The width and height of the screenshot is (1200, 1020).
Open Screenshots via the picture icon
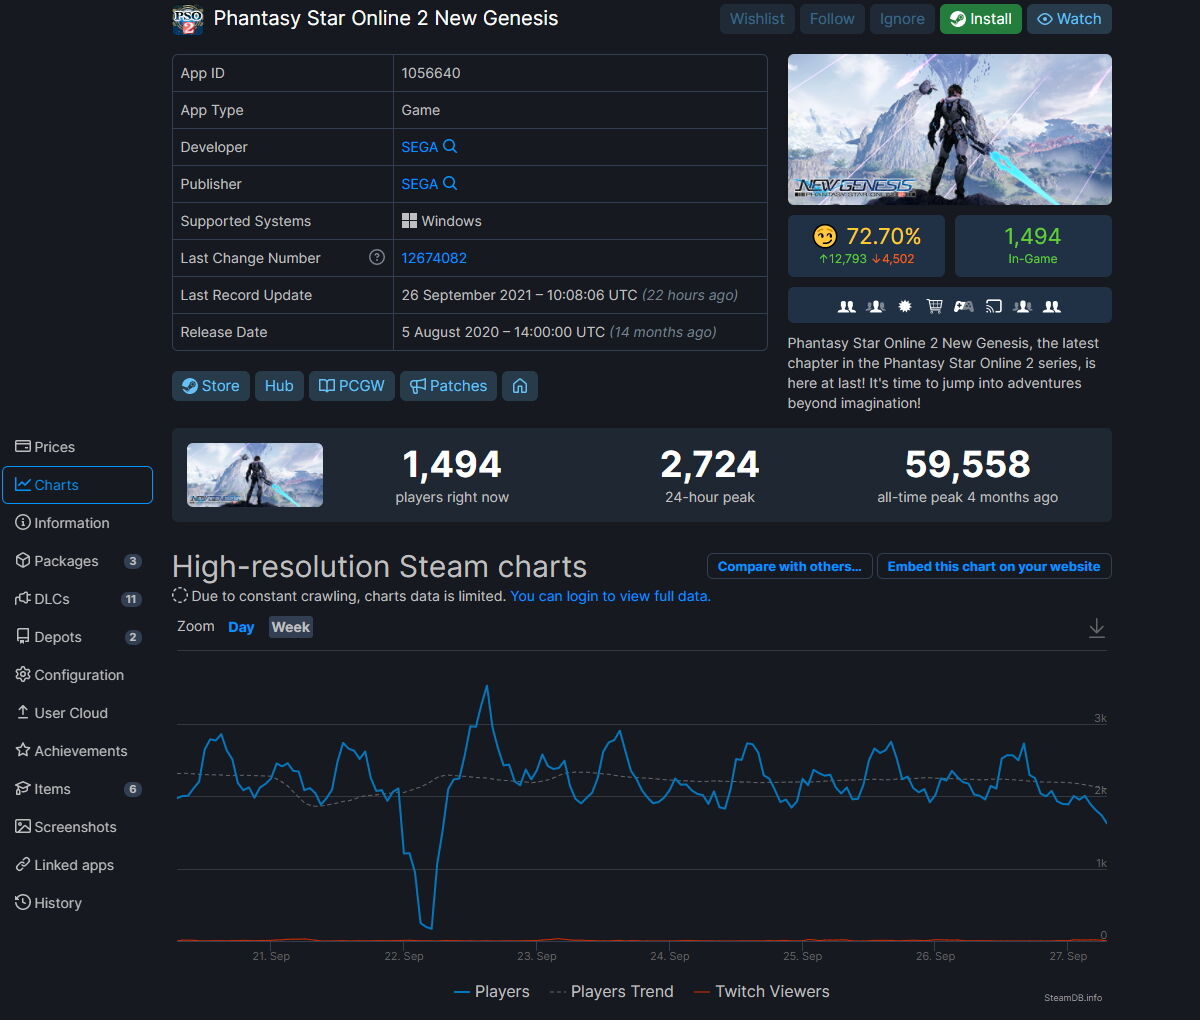[x=23, y=827]
